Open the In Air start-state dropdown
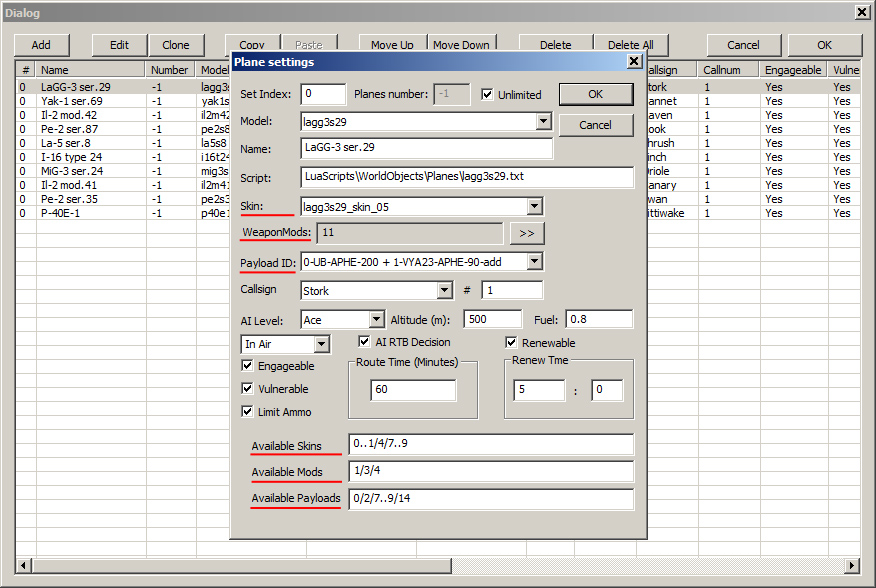 [x=322, y=344]
